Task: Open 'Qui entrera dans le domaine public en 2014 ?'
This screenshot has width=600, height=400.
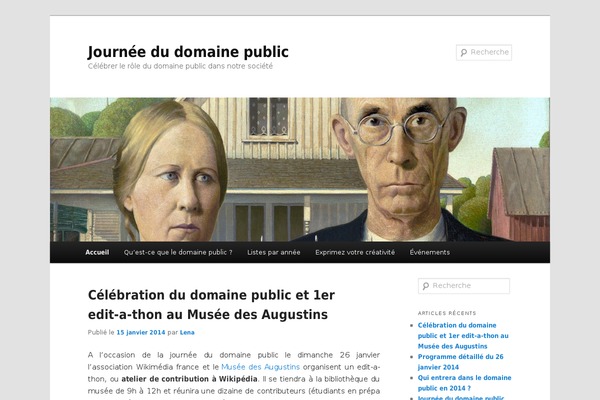Action: (464, 383)
